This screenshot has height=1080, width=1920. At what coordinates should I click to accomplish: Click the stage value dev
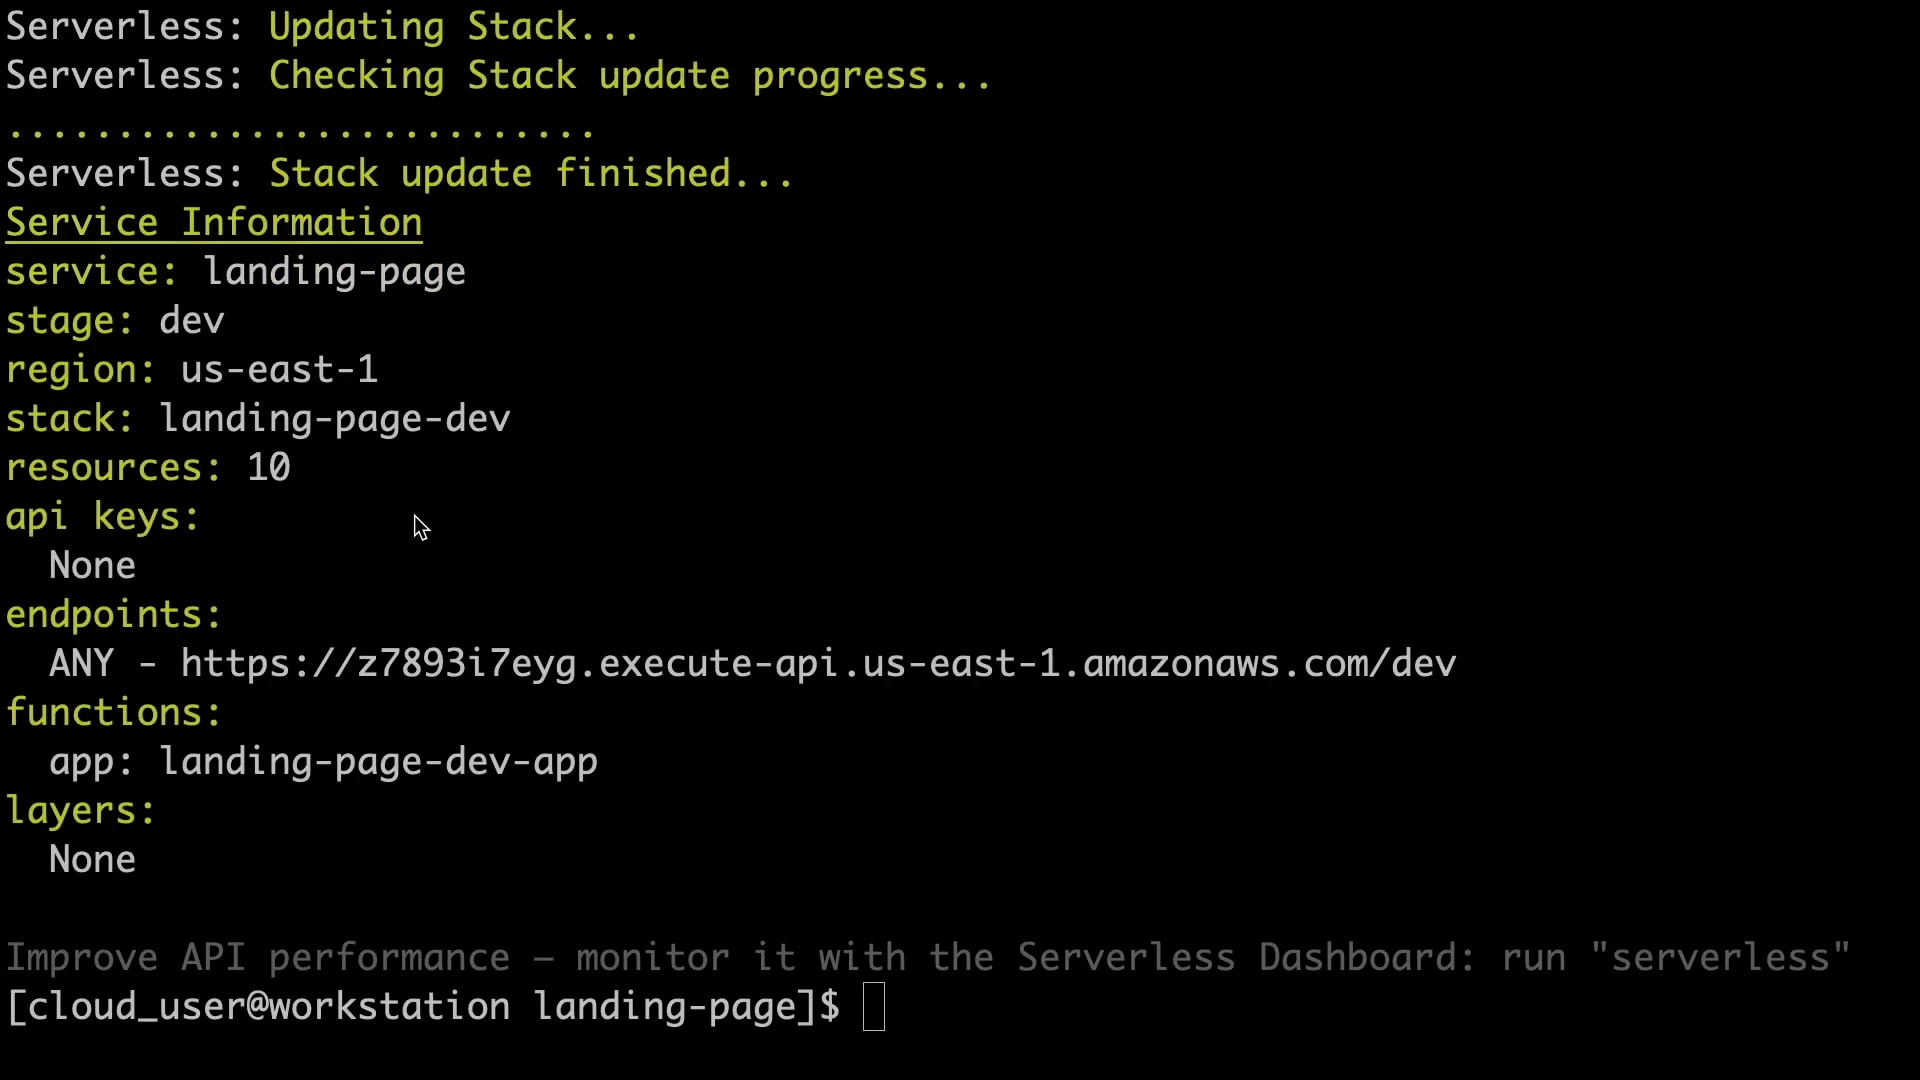pos(192,321)
